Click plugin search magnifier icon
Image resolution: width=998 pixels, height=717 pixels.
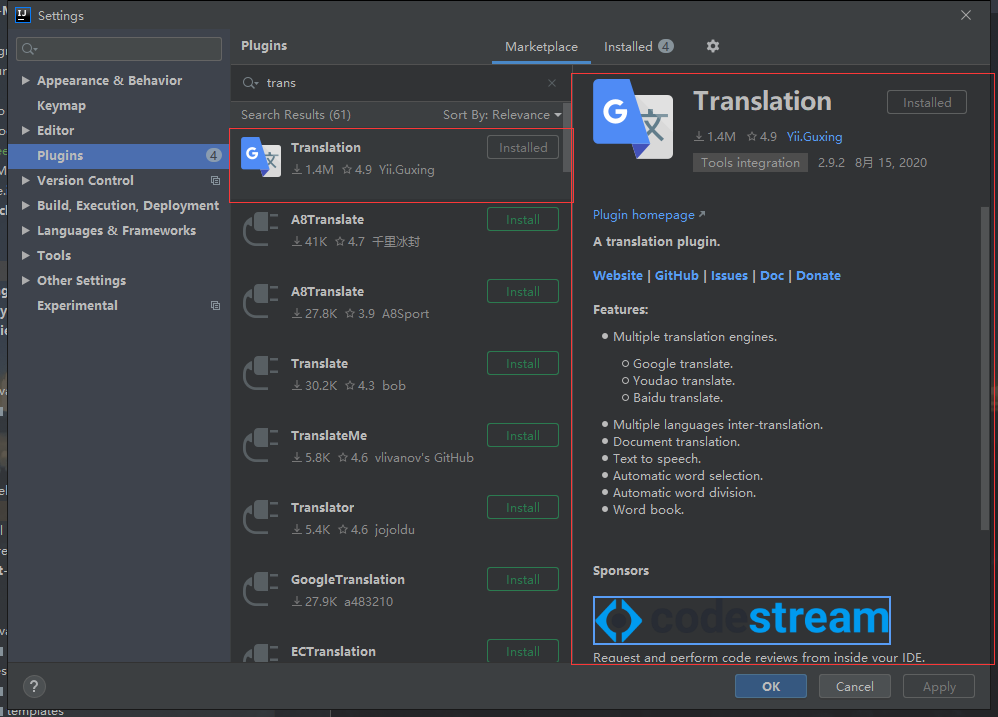(x=250, y=83)
